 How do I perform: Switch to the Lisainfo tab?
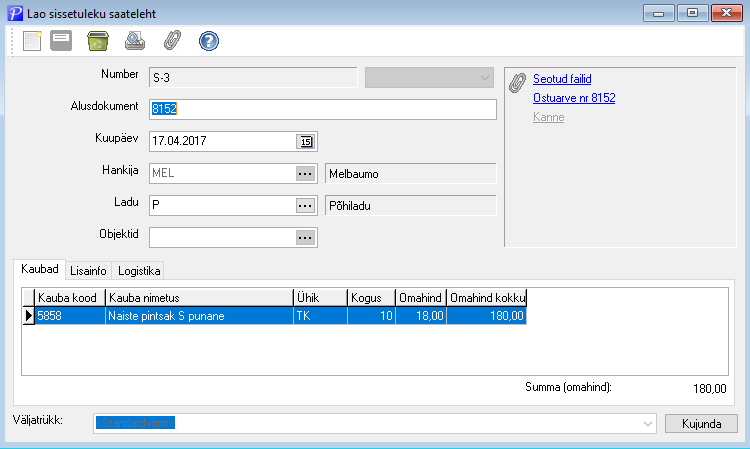88,271
